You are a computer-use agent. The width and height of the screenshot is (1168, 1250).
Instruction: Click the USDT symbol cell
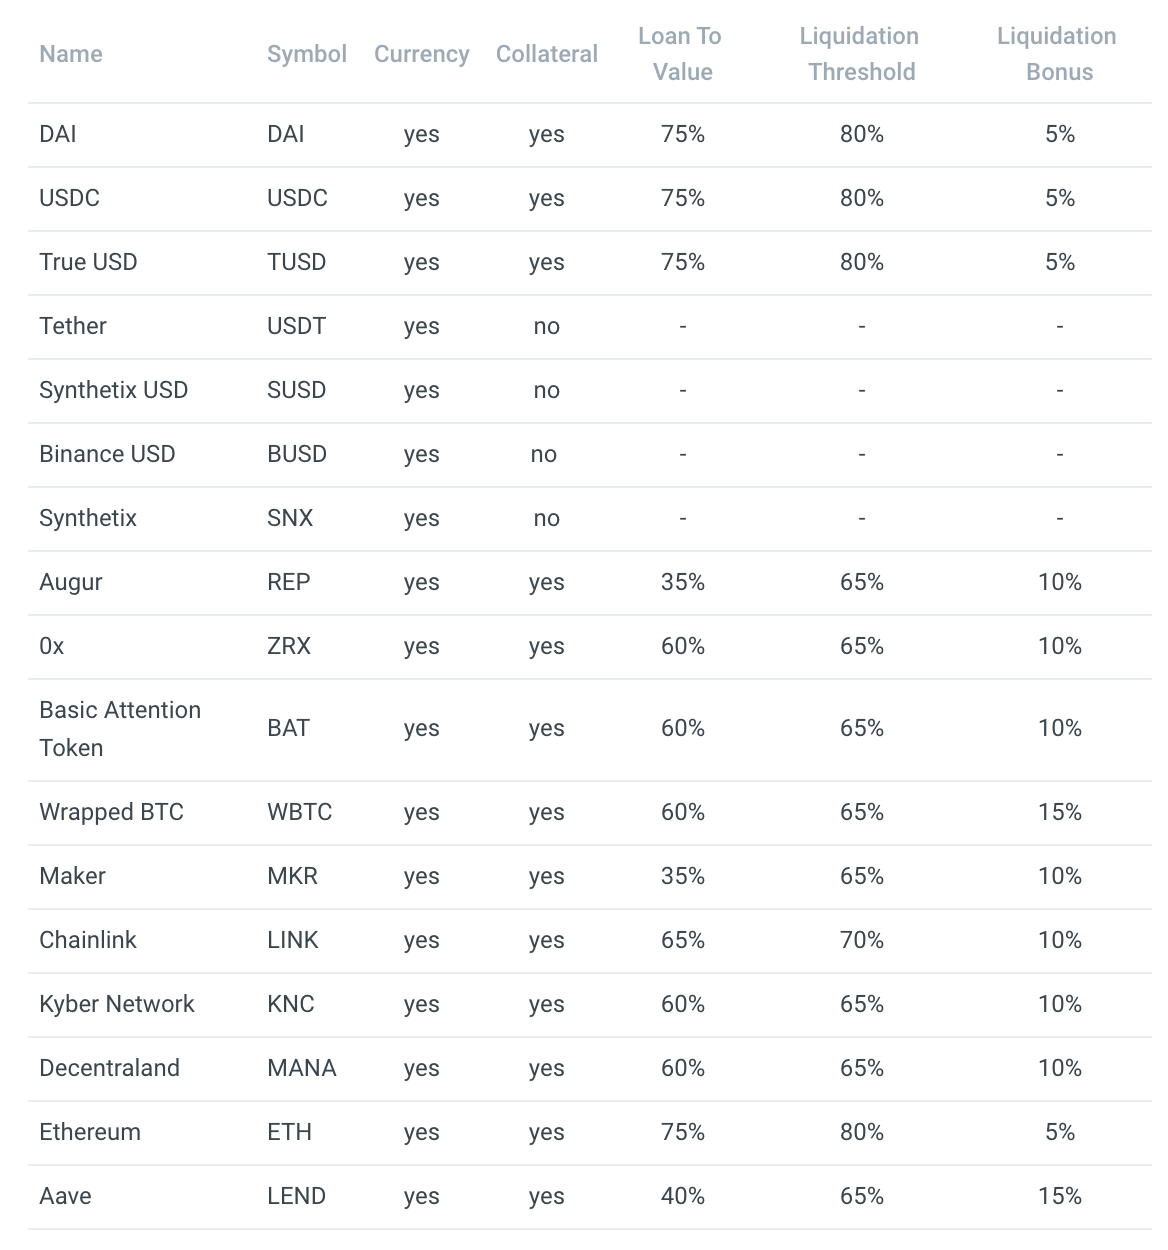pyautogui.click(x=297, y=326)
